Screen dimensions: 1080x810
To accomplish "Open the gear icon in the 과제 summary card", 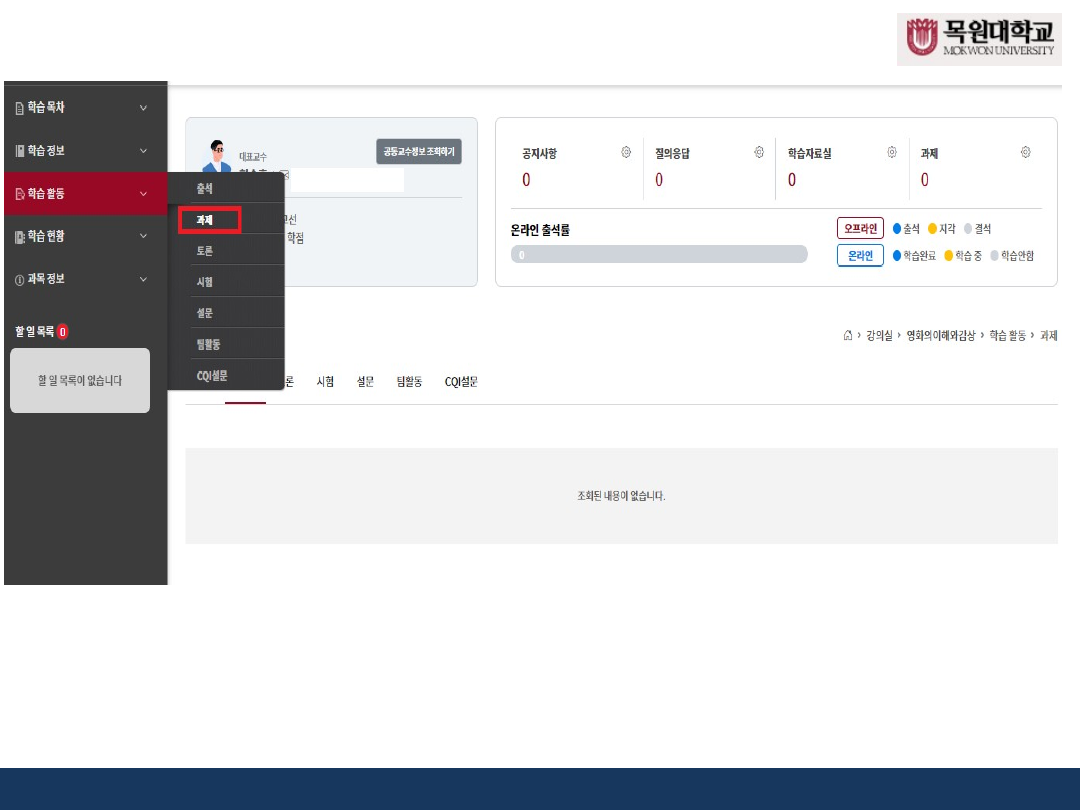I will (1025, 152).
